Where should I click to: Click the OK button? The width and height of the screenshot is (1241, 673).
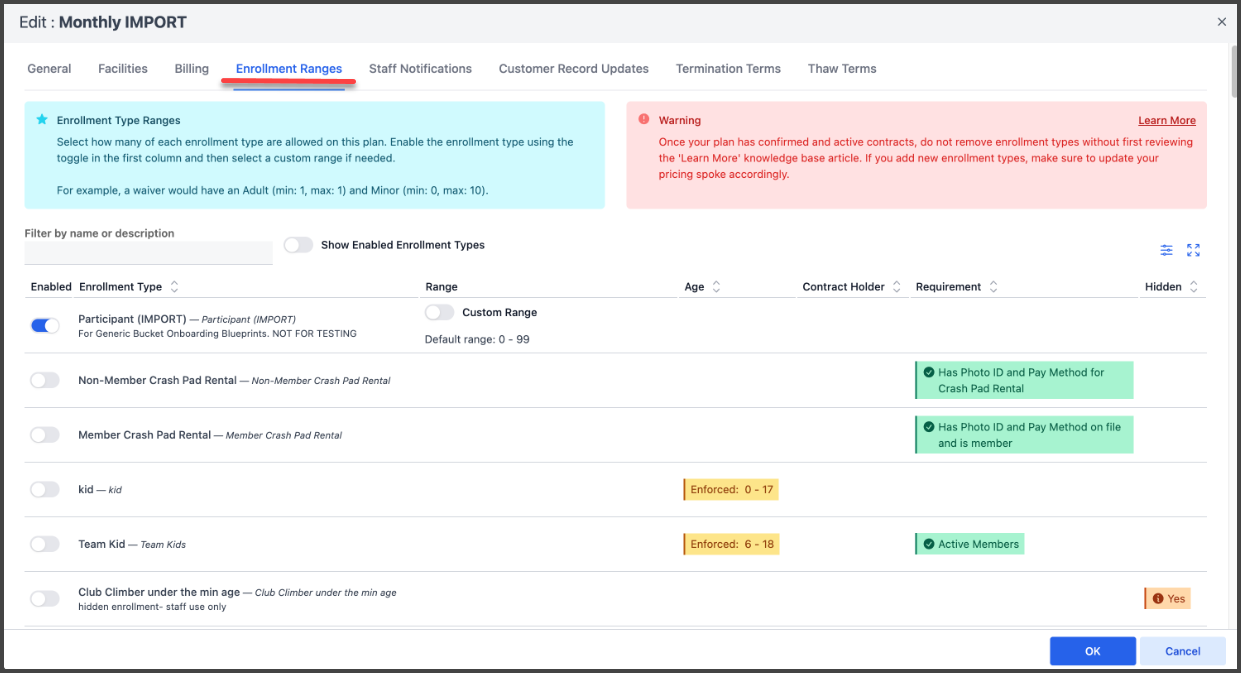(1092, 651)
